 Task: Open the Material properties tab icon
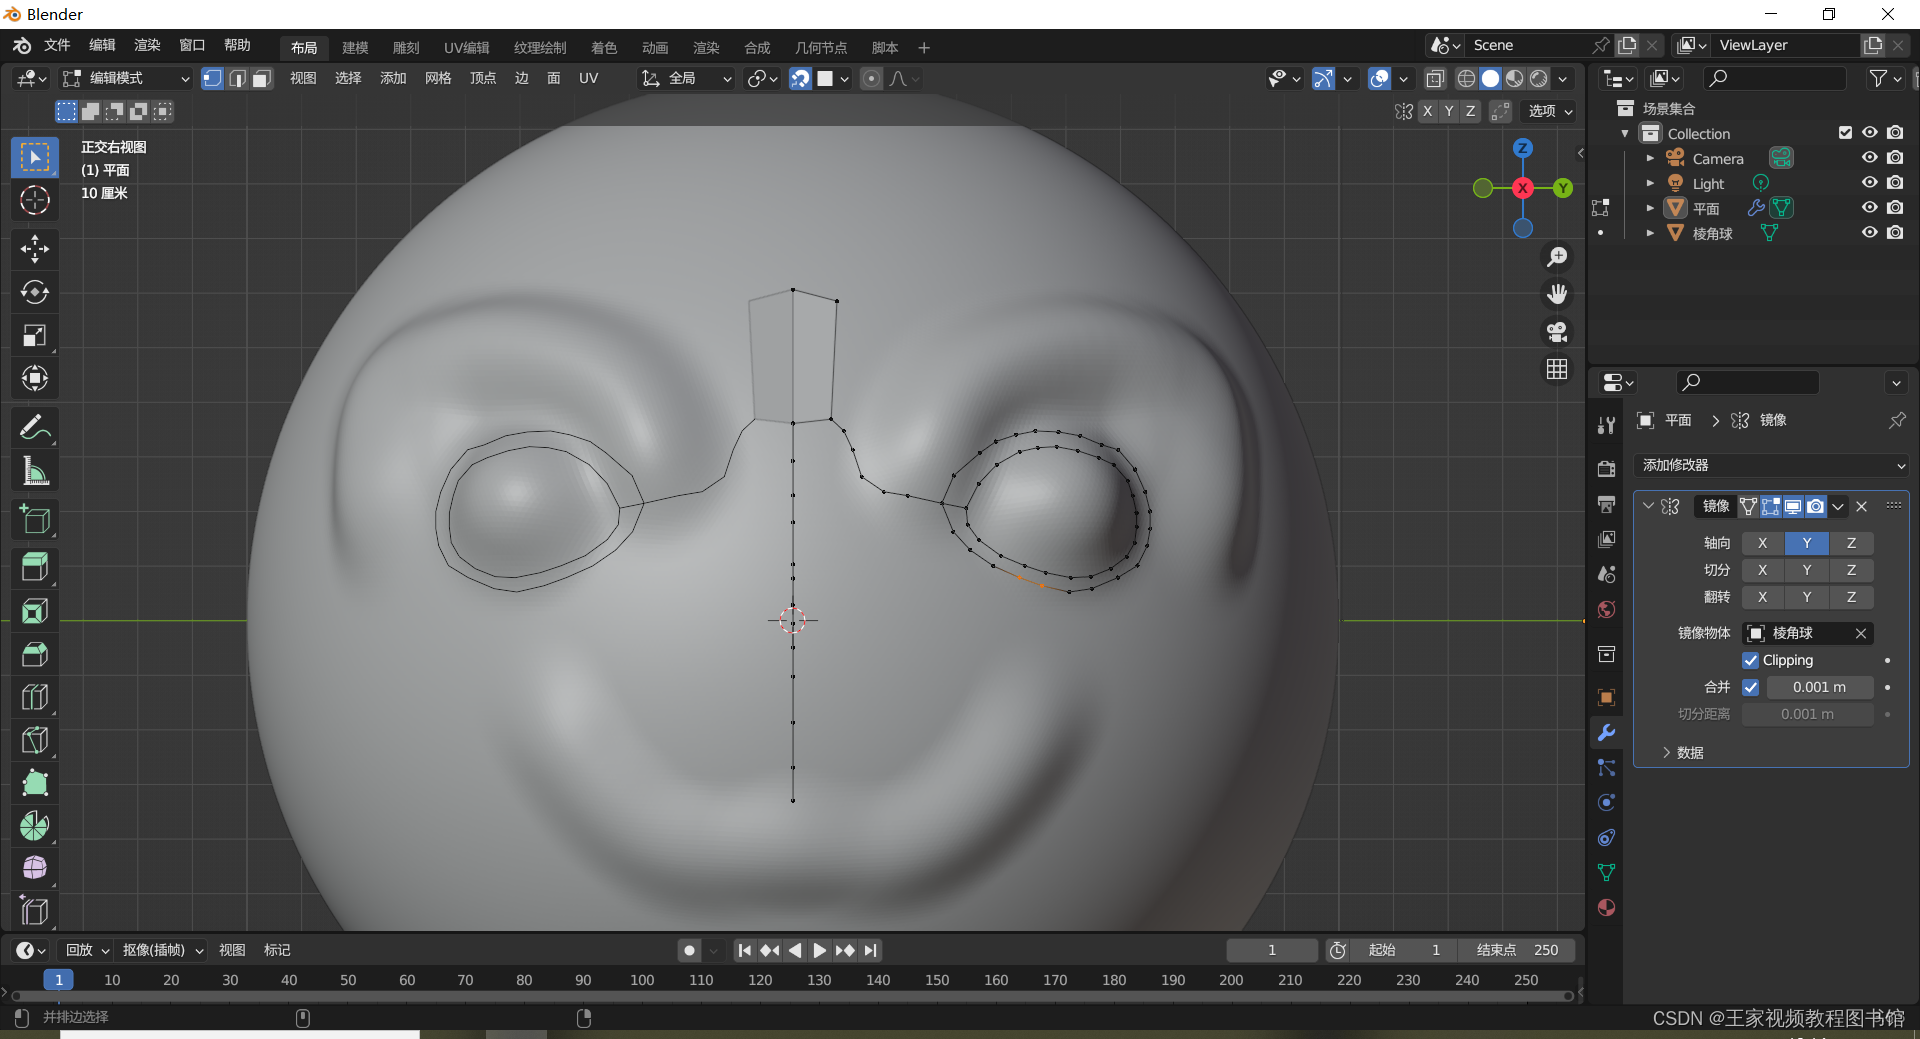pos(1606,908)
